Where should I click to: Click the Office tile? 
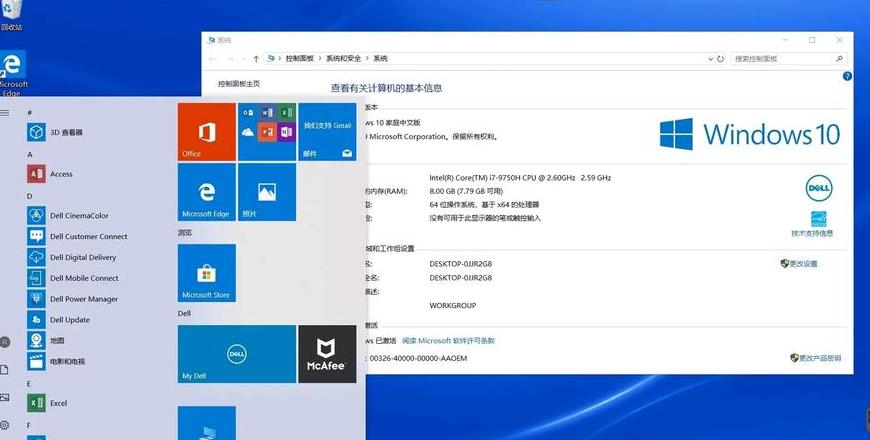206,132
